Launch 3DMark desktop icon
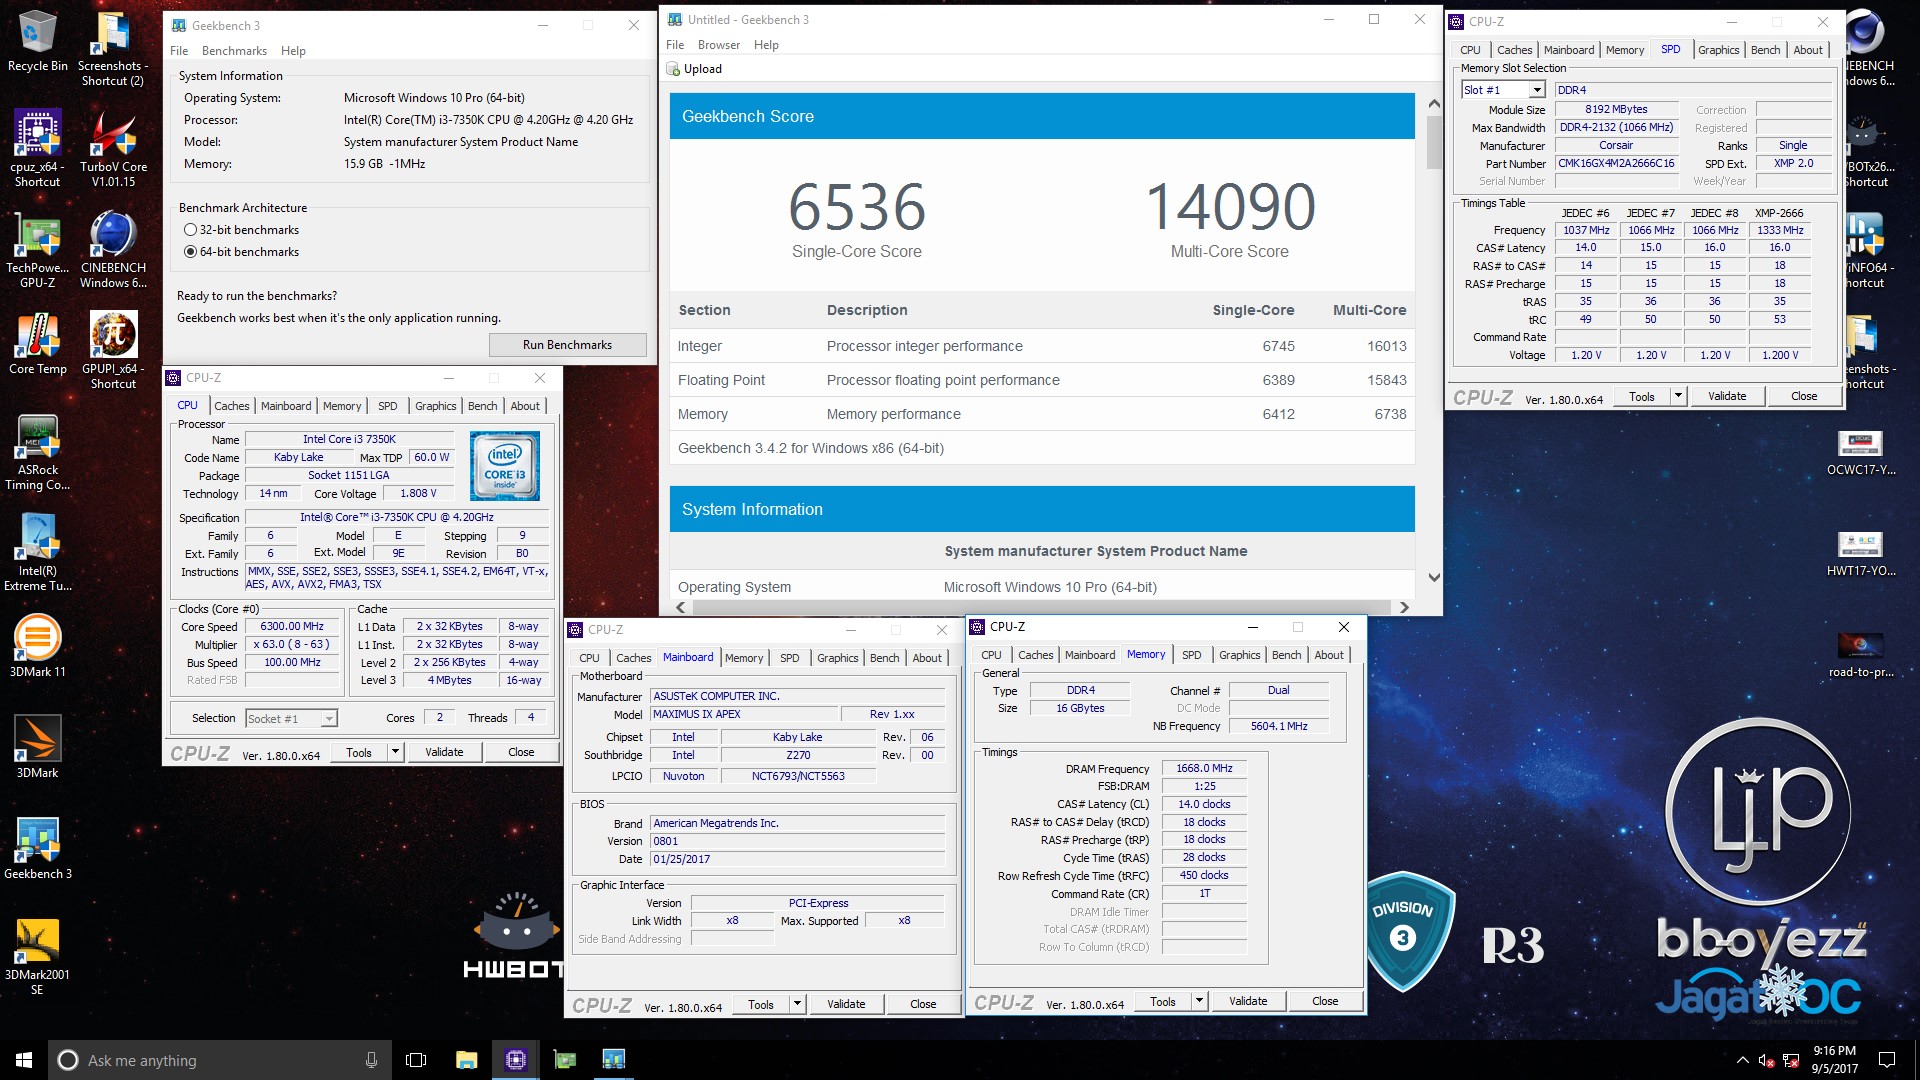The width and height of the screenshot is (1920, 1080). [38, 748]
